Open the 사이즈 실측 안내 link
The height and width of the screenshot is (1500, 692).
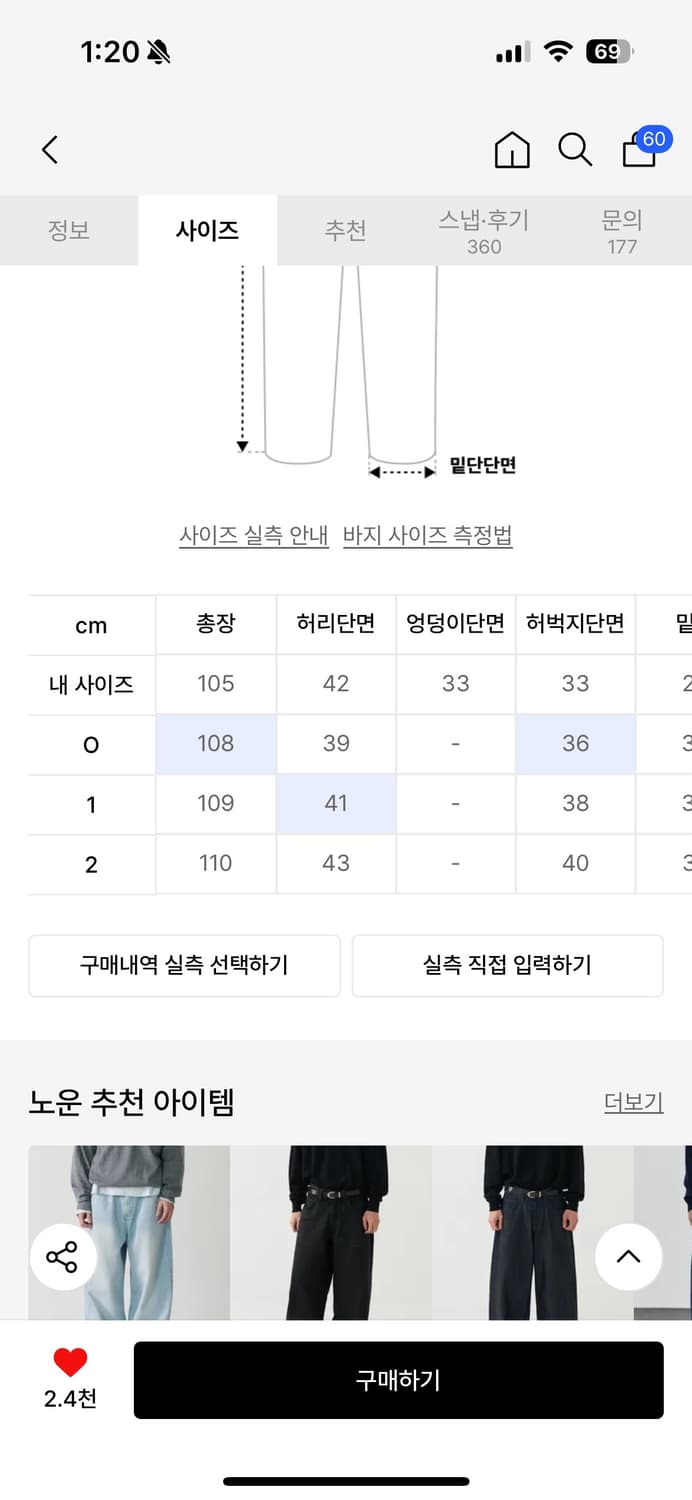pyautogui.click(x=252, y=536)
